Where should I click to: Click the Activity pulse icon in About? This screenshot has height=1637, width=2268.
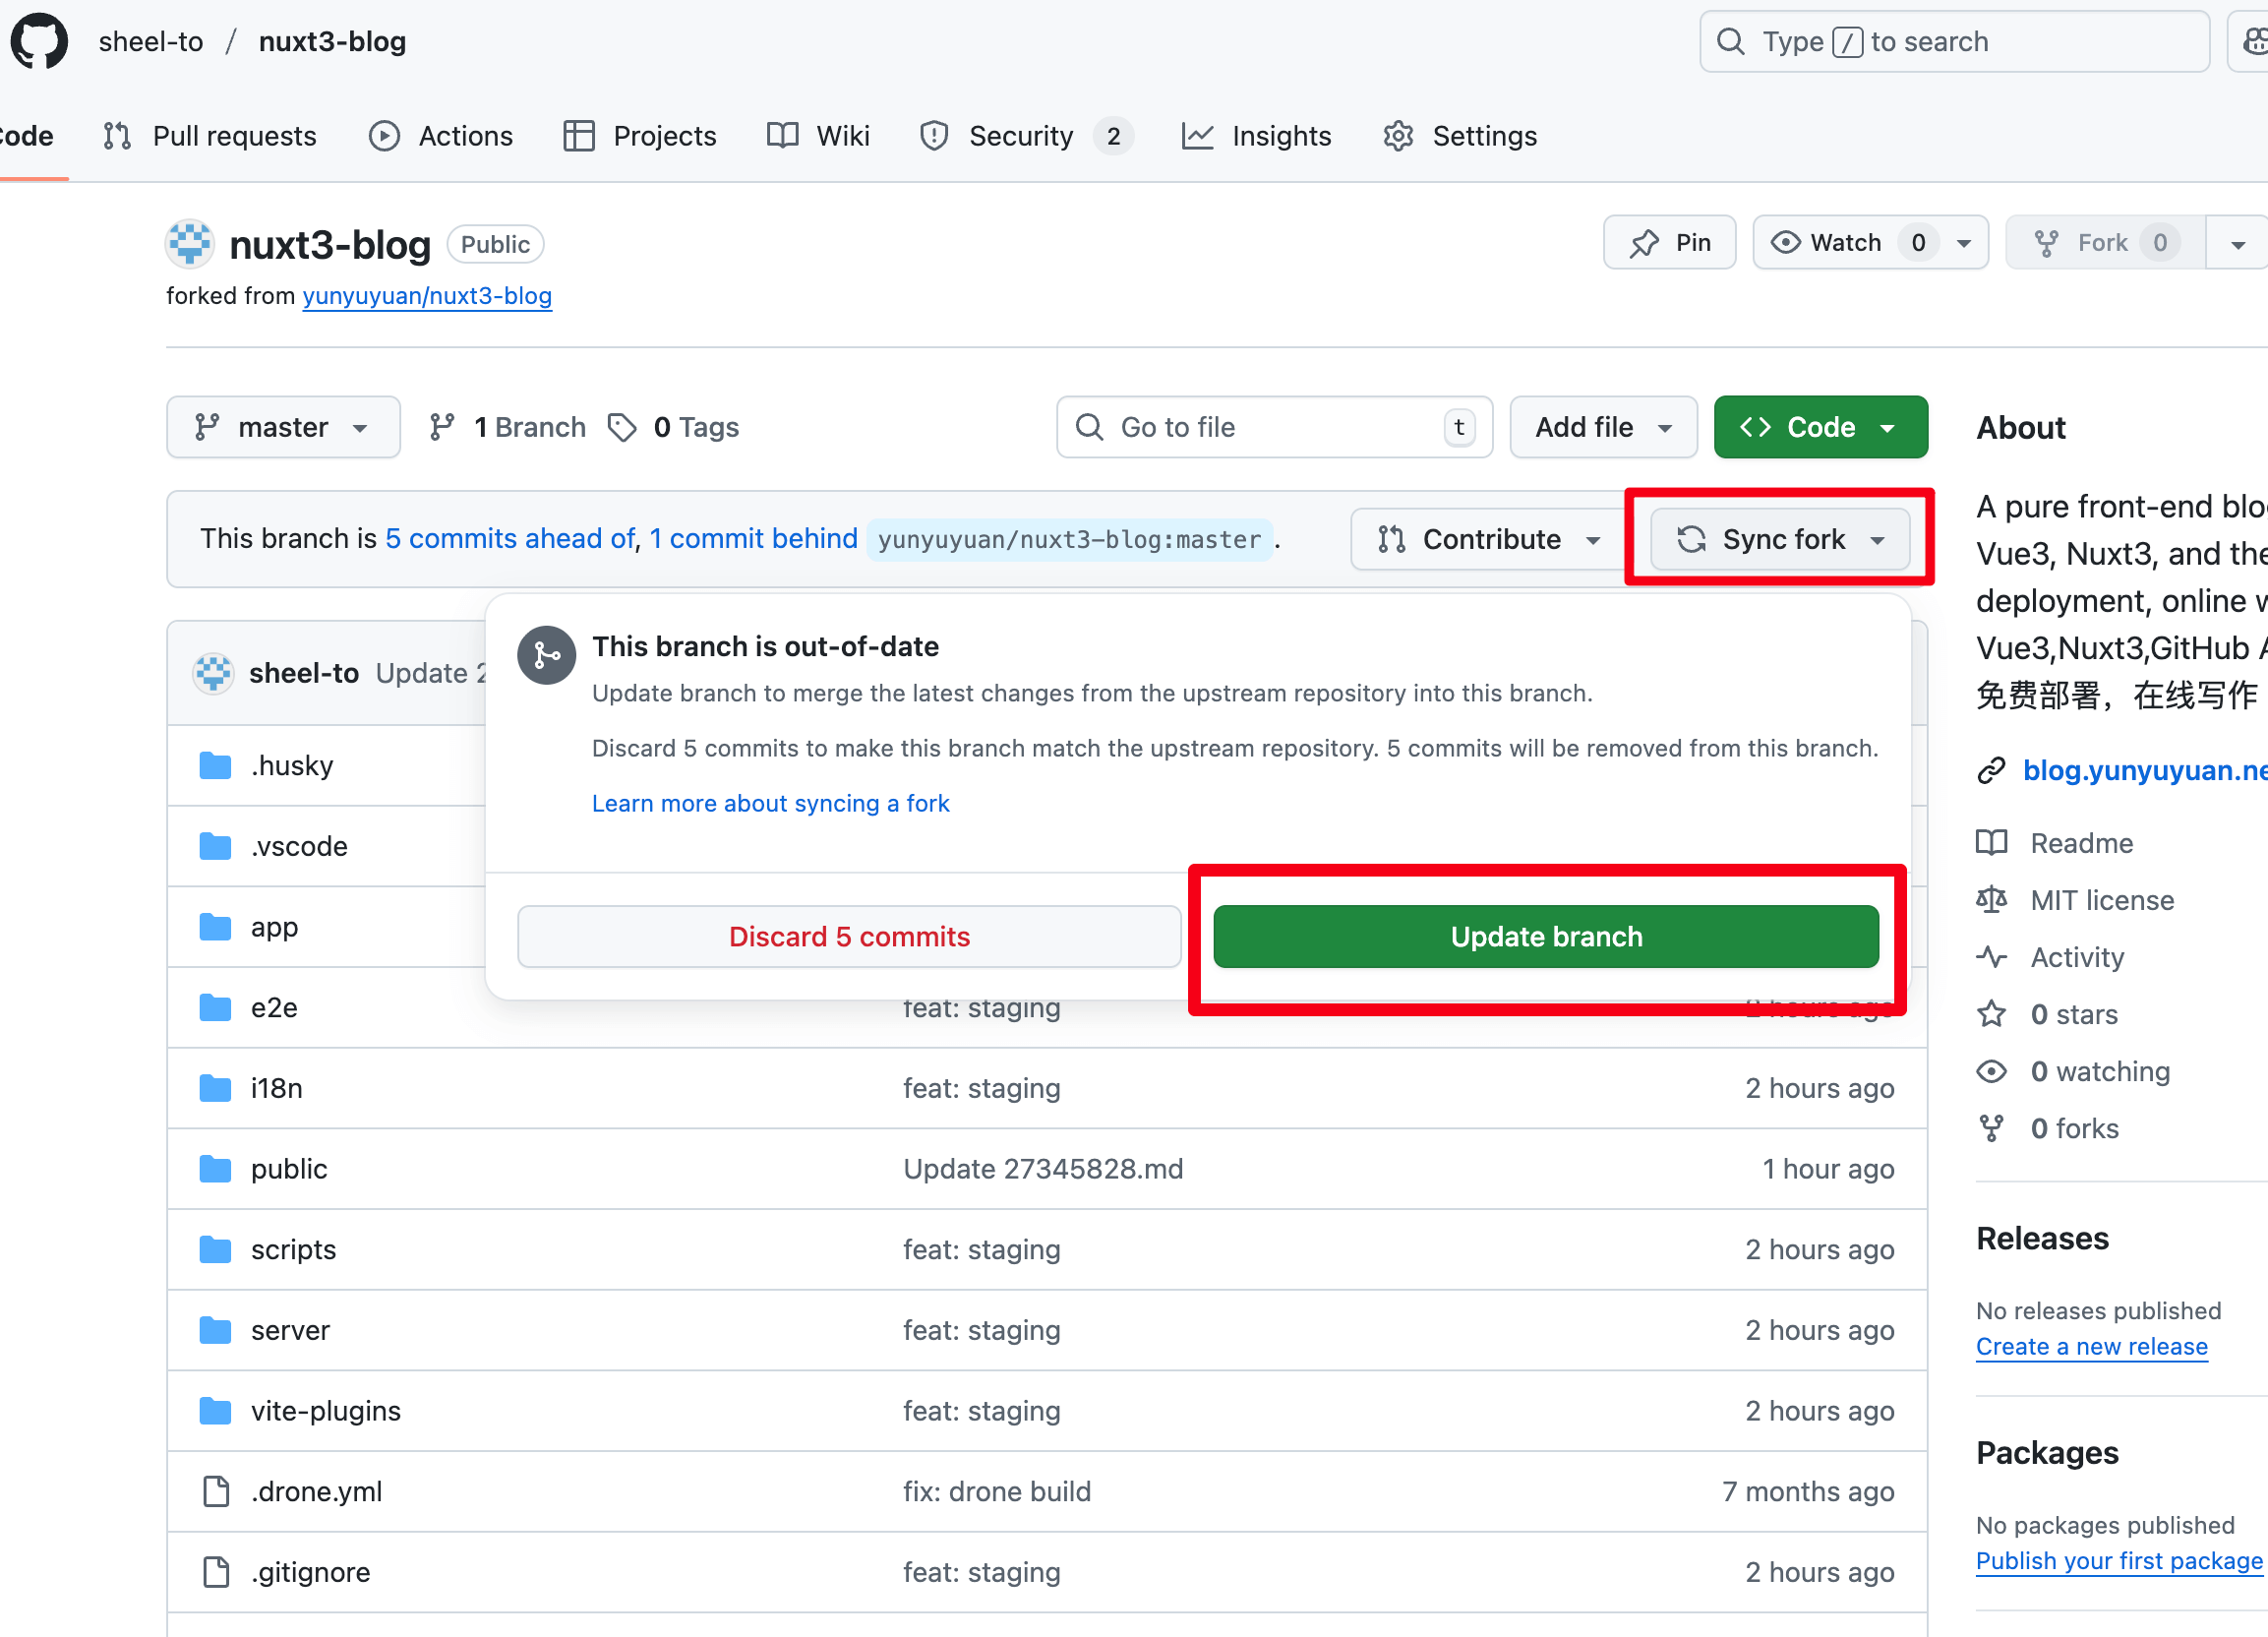[x=1991, y=957]
